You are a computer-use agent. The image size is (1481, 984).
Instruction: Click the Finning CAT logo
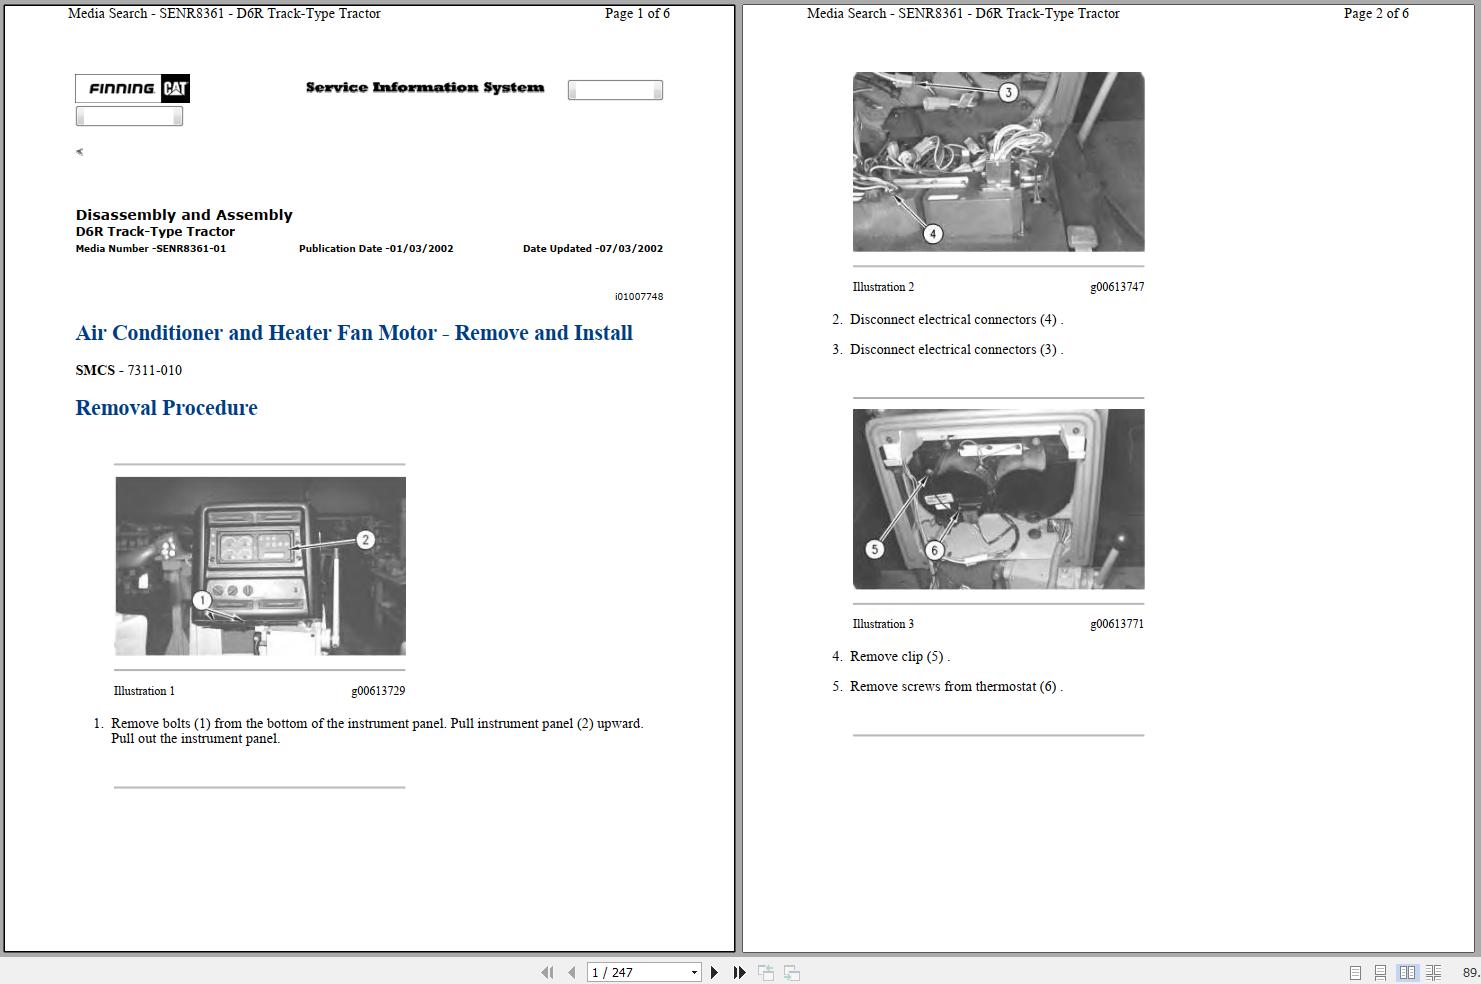[x=132, y=88]
